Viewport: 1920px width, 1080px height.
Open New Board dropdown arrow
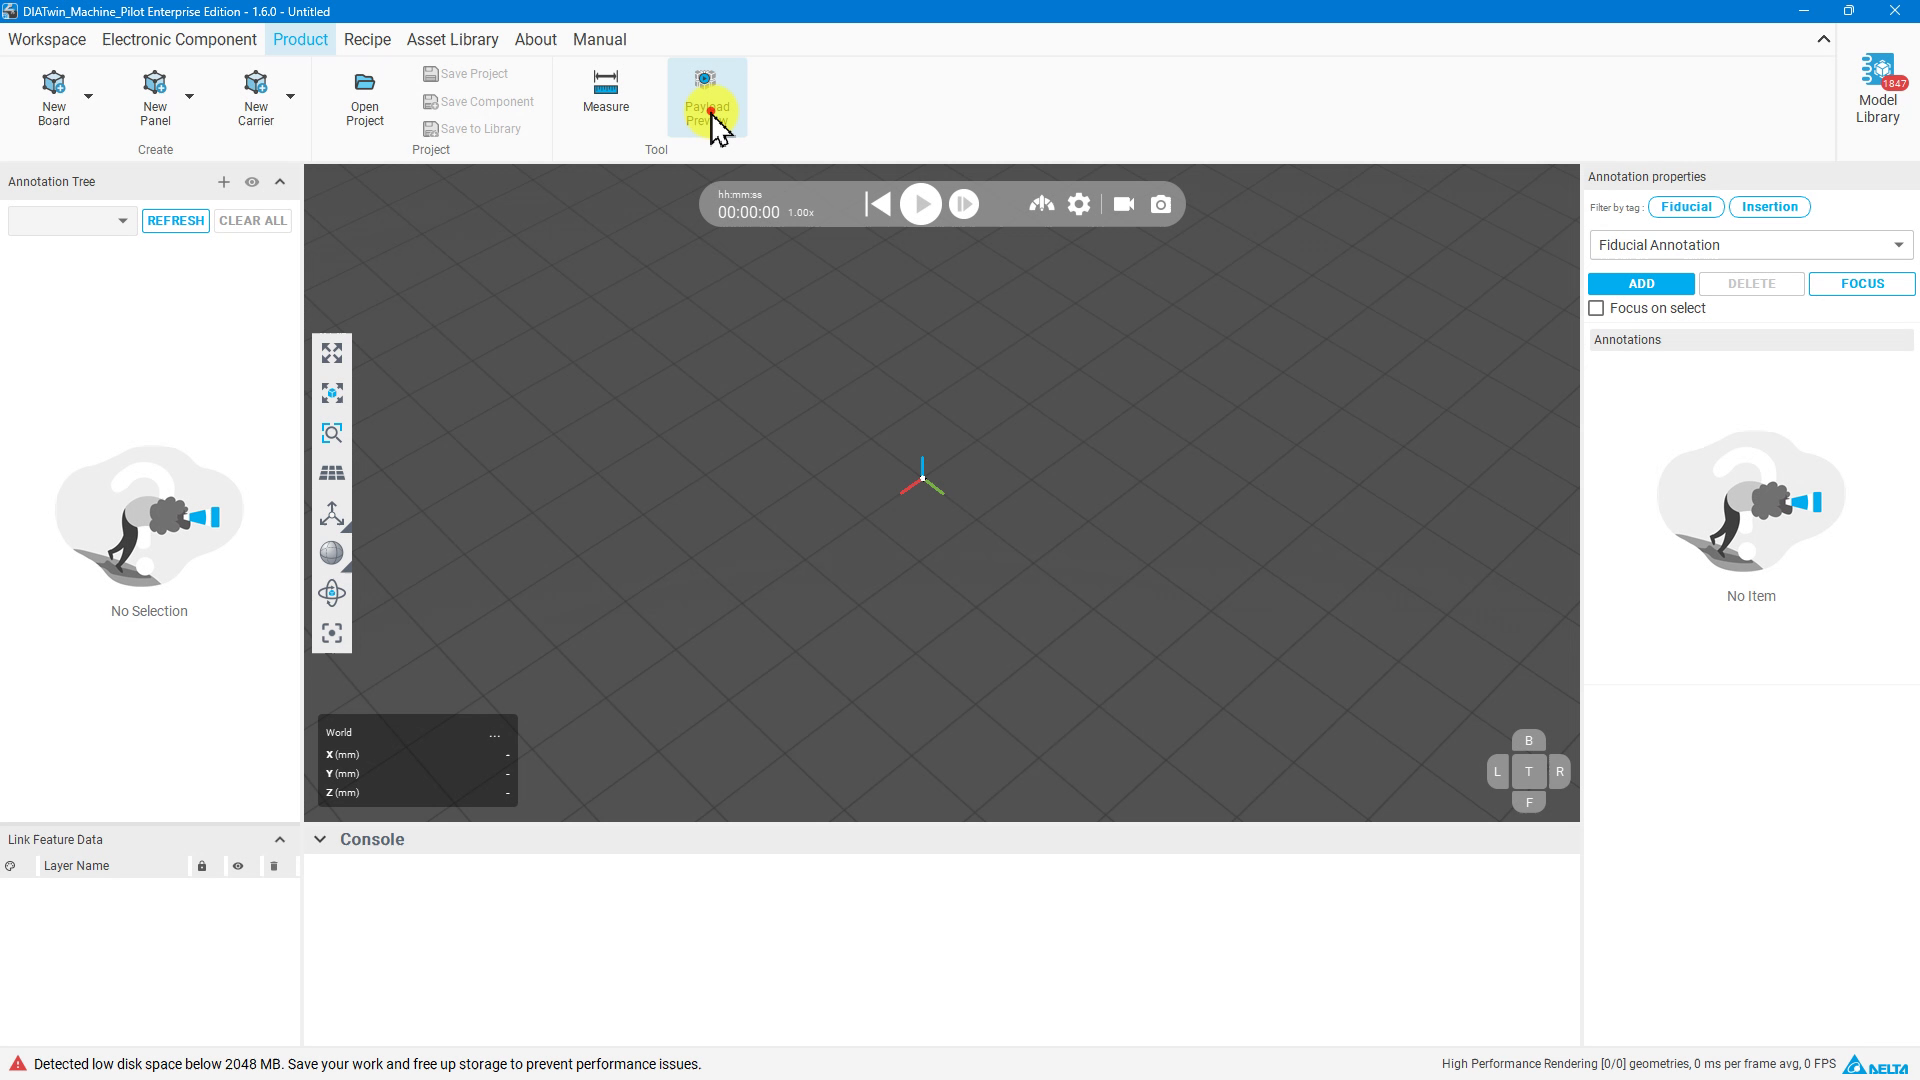(x=88, y=96)
